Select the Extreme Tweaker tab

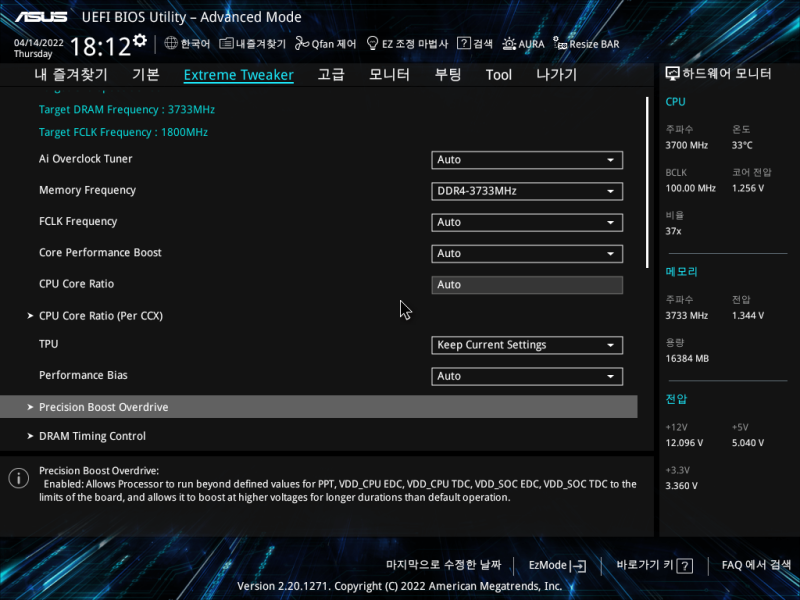click(x=238, y=74)
